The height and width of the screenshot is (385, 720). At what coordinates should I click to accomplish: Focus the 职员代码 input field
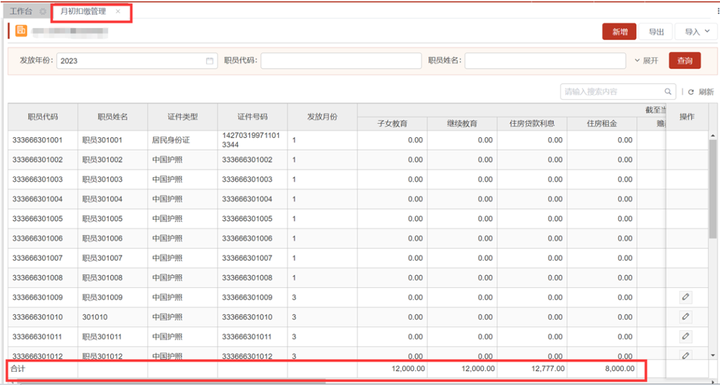pyautogui.click(x=341, y=61)
